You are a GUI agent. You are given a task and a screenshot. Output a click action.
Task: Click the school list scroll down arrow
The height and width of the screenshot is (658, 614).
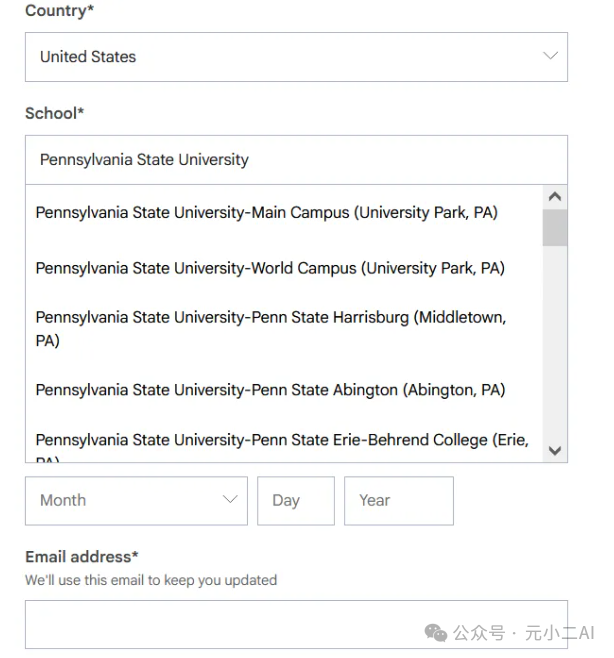pos(555,451)
